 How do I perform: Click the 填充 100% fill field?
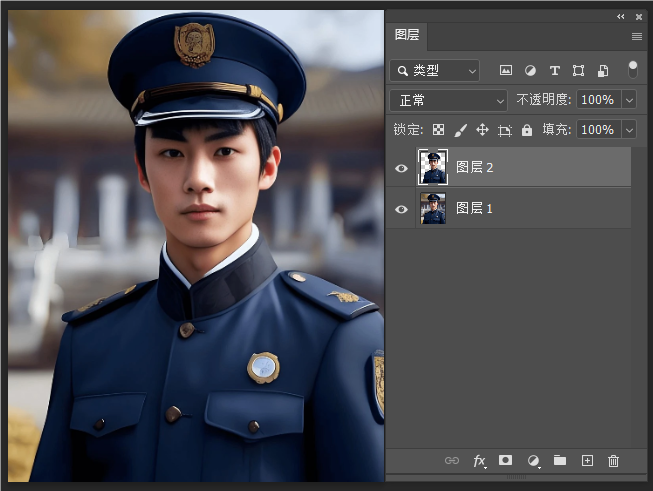[x=598, y=130]
